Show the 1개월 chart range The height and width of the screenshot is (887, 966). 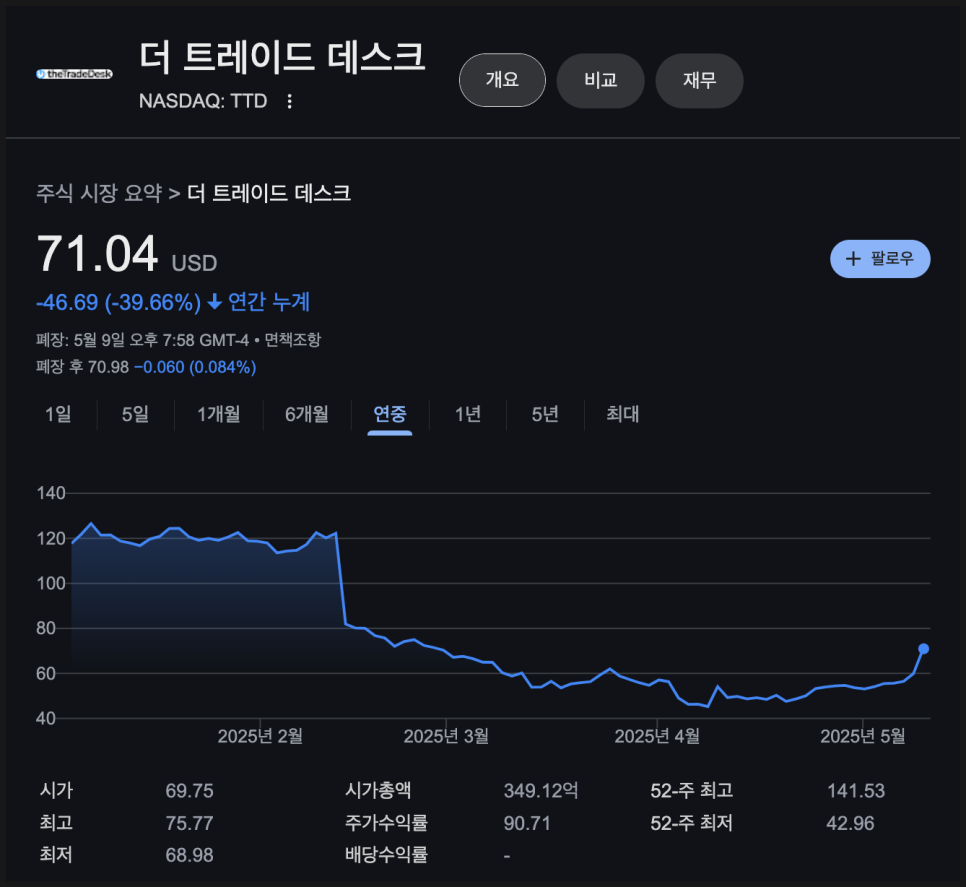(x=219, y=414)
